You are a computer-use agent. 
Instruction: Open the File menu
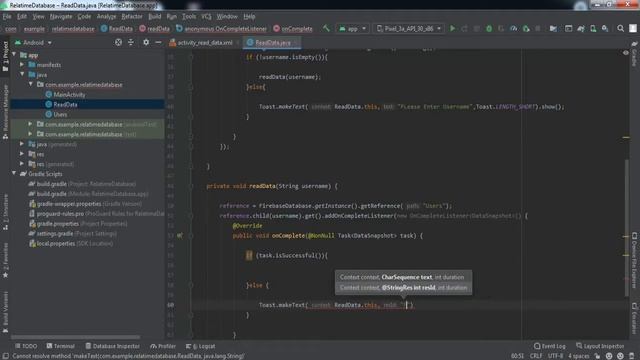(7, 17)
